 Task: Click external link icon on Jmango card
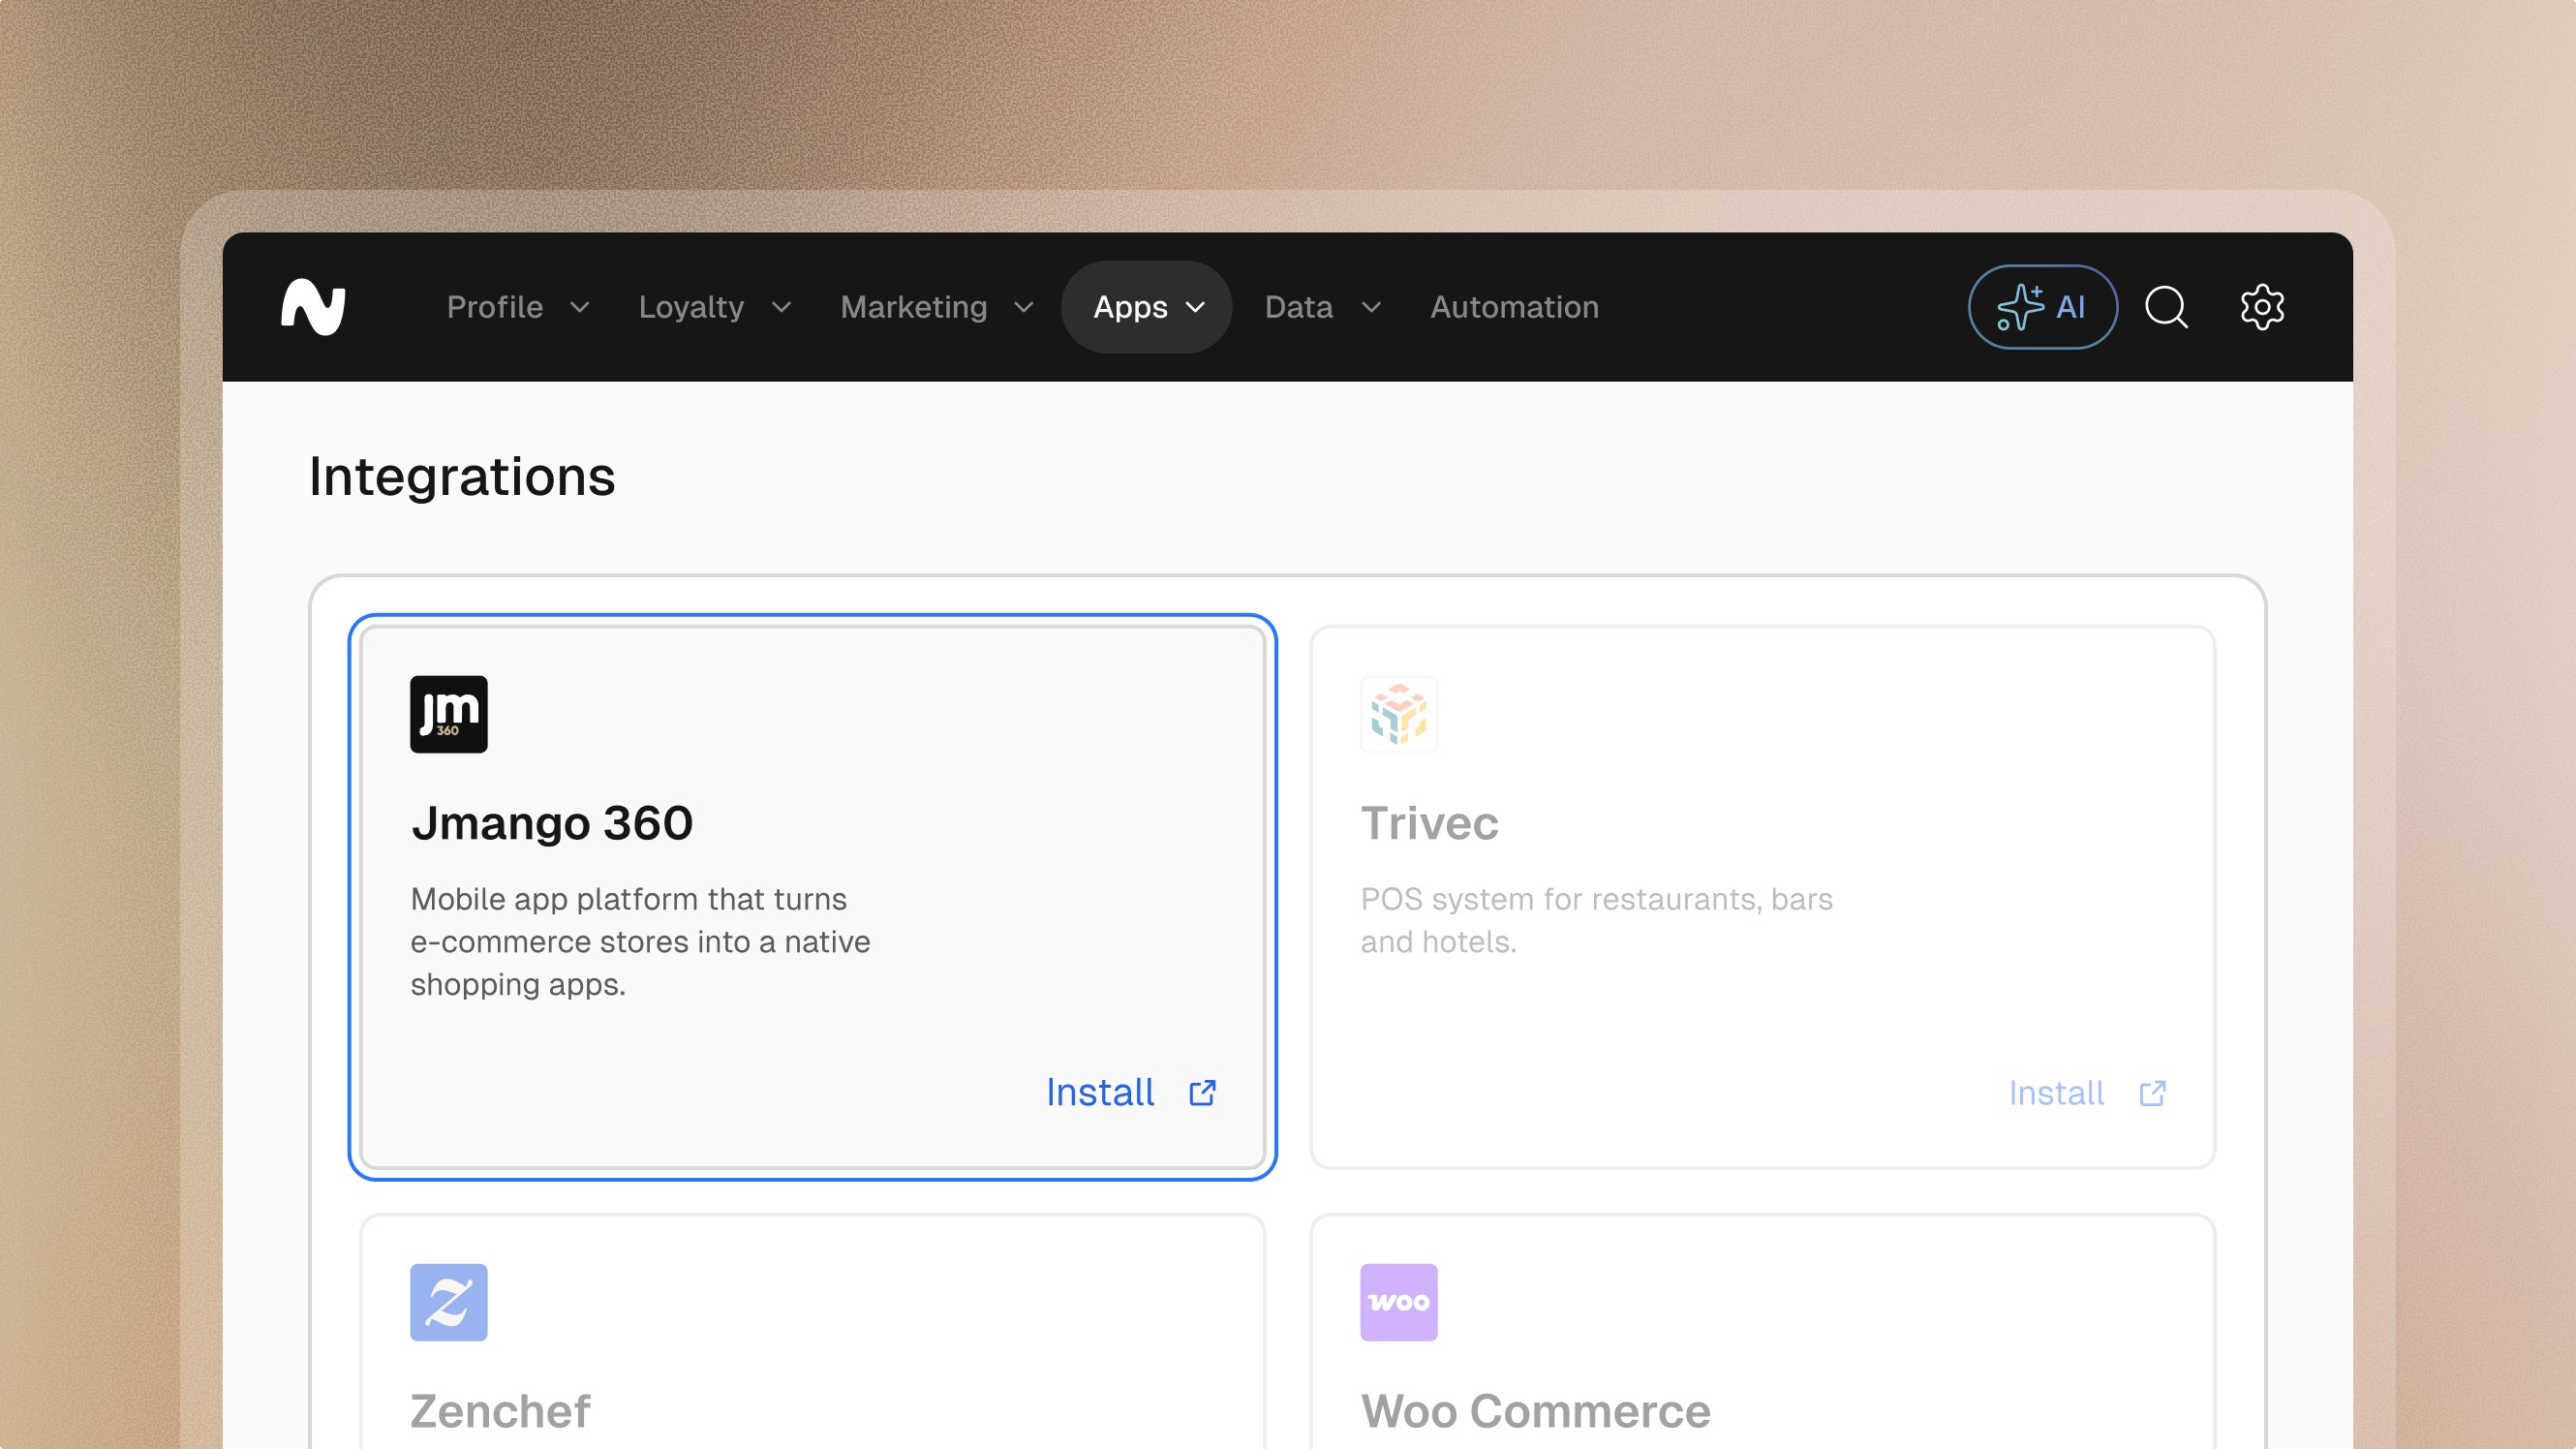pos(1202,1093)
